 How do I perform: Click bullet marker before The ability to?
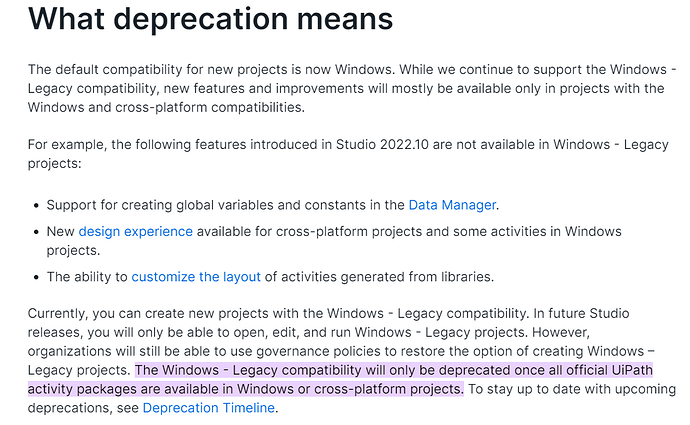[x=37, y=277]
